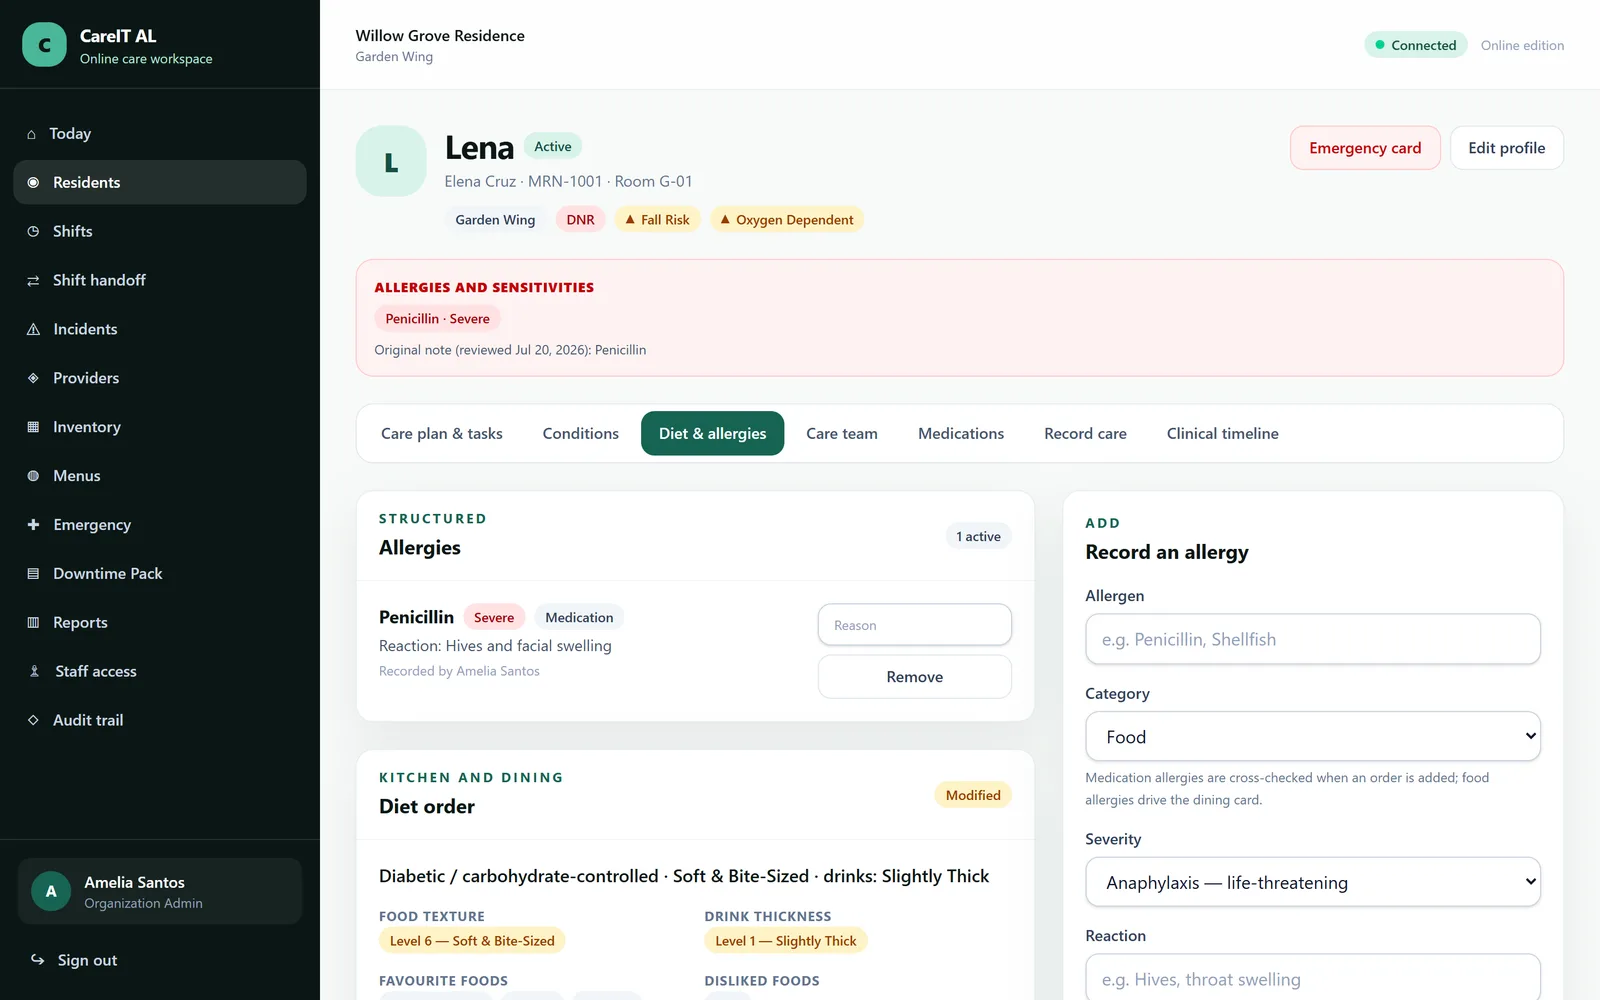Click the Sign out arrow icon
Screen dimensions: 1600x1000
(37, 959)
